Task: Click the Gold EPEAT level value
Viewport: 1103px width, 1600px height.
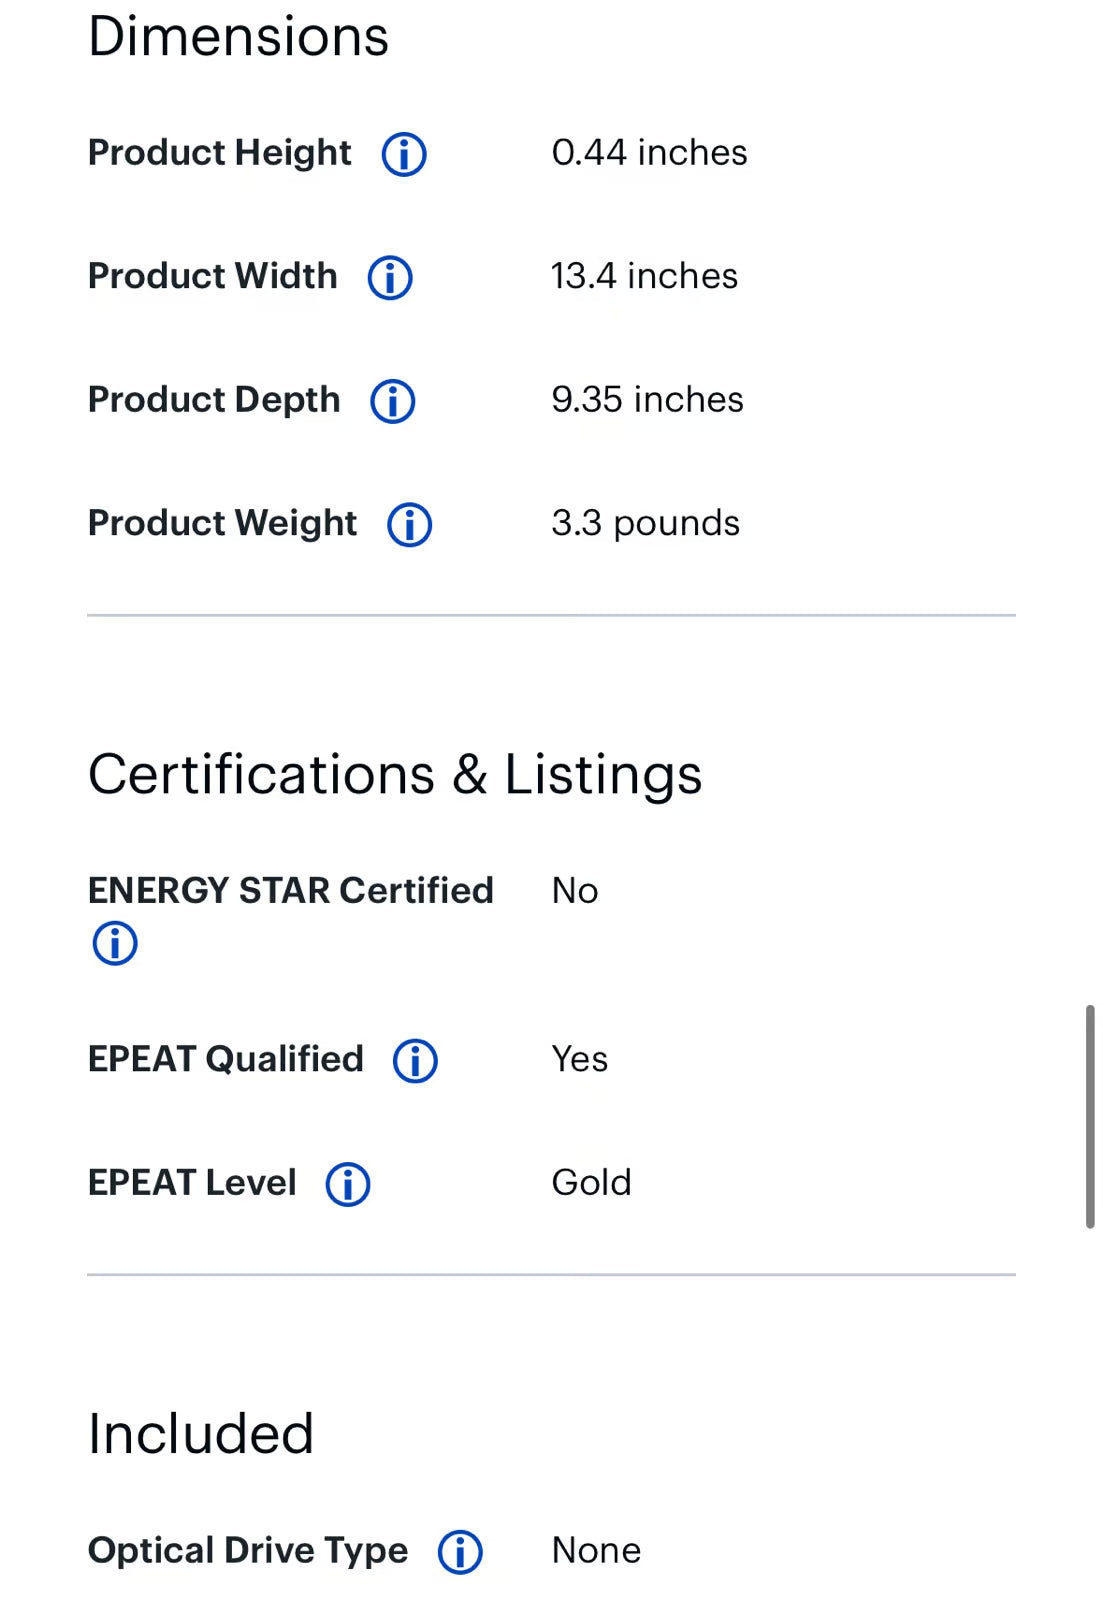Action: [x=591, y=1183]
